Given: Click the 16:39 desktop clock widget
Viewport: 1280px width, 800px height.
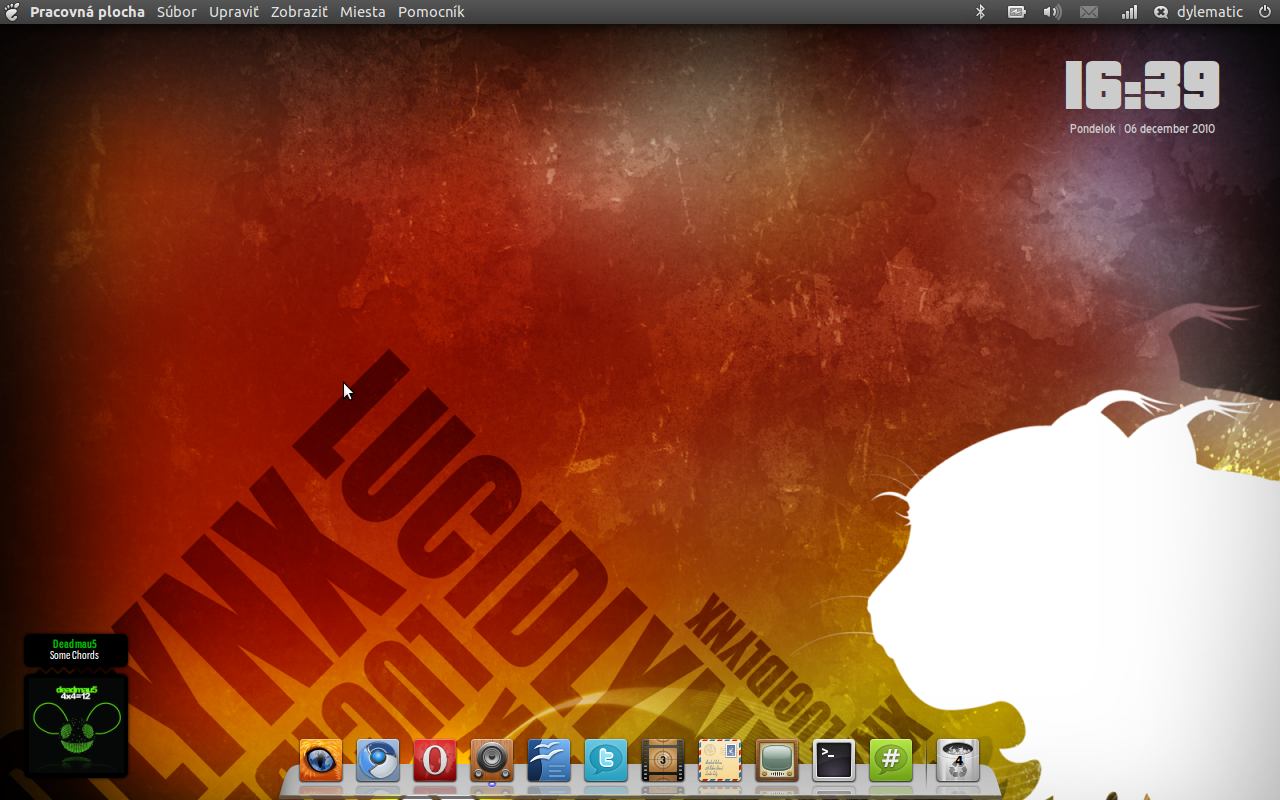Looking at the screenshot, I should (1142, 85).
